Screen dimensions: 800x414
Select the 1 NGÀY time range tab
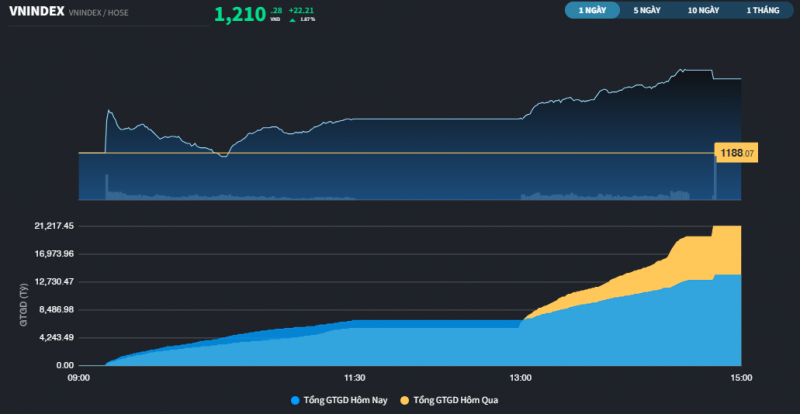pyautogui.click(x=592, y=10)
